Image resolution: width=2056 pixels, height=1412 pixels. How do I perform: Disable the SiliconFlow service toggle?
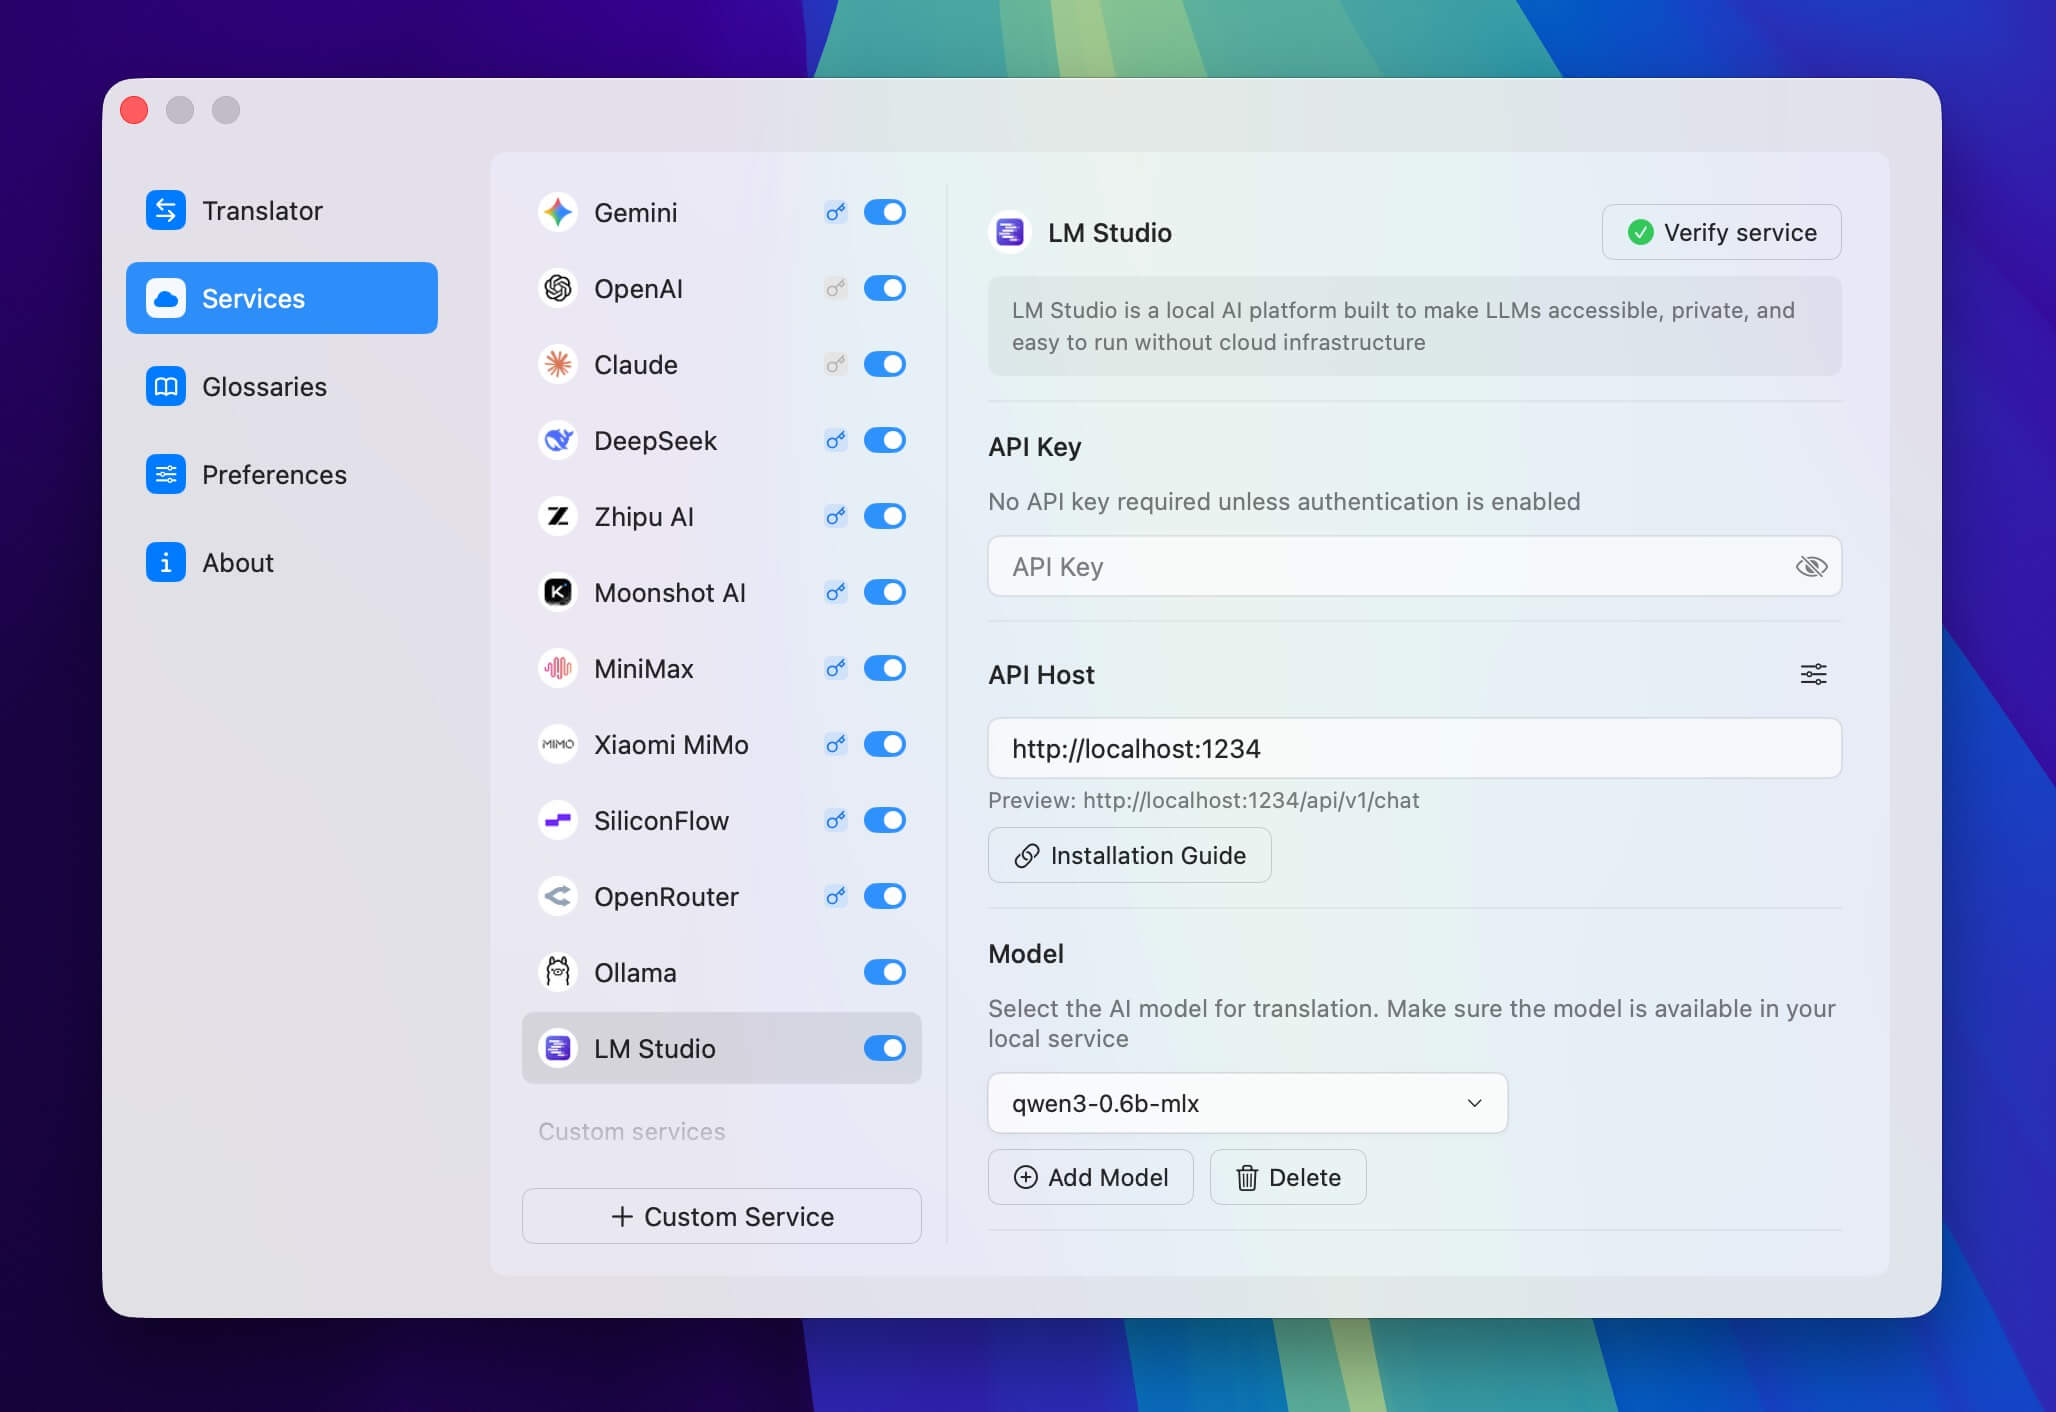[885, 820]
